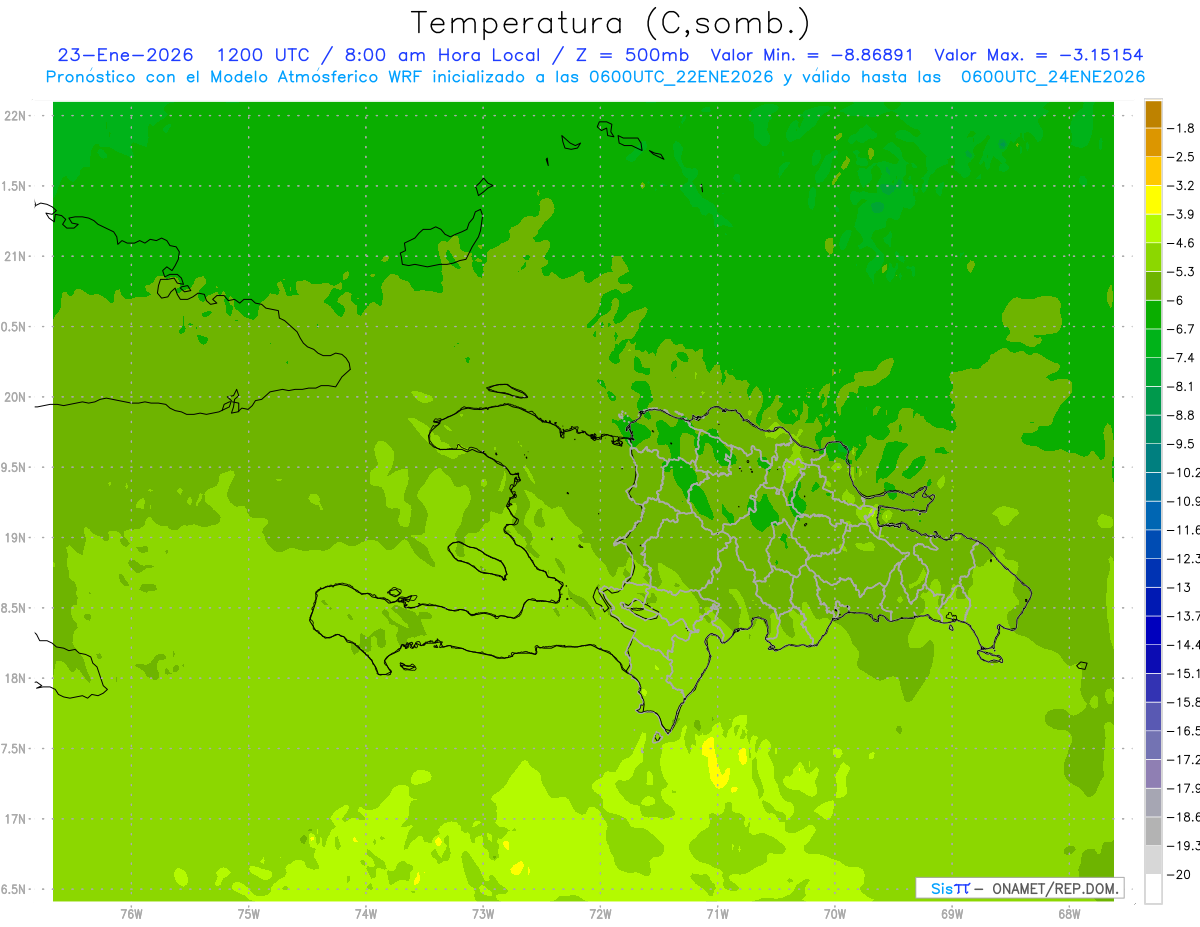1200x927 pixels.
Task: Click the -2.5 legend value
Action: [1182, 157]
